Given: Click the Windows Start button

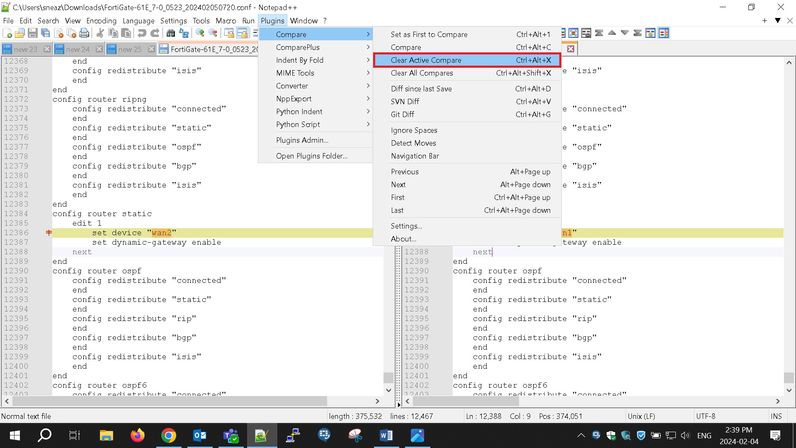Looking at the screenshot, I should pyautogui.click(x=14, y=435).
